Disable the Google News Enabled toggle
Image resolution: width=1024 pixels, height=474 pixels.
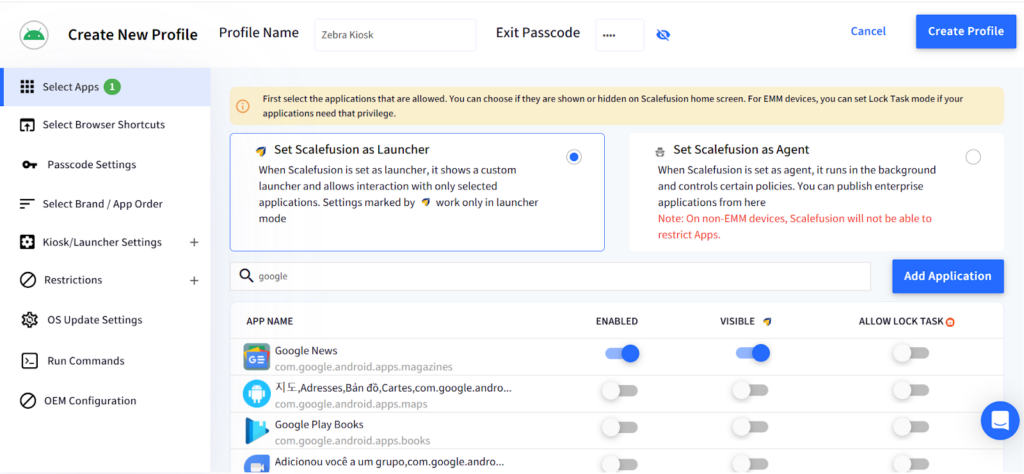[x=621, y=353]
